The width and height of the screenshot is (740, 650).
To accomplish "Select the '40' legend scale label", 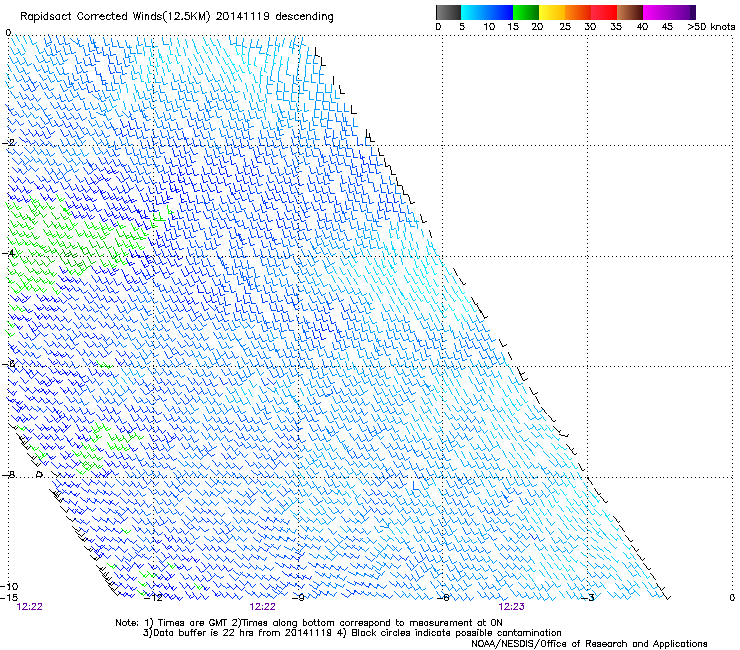I will (642, 27).
